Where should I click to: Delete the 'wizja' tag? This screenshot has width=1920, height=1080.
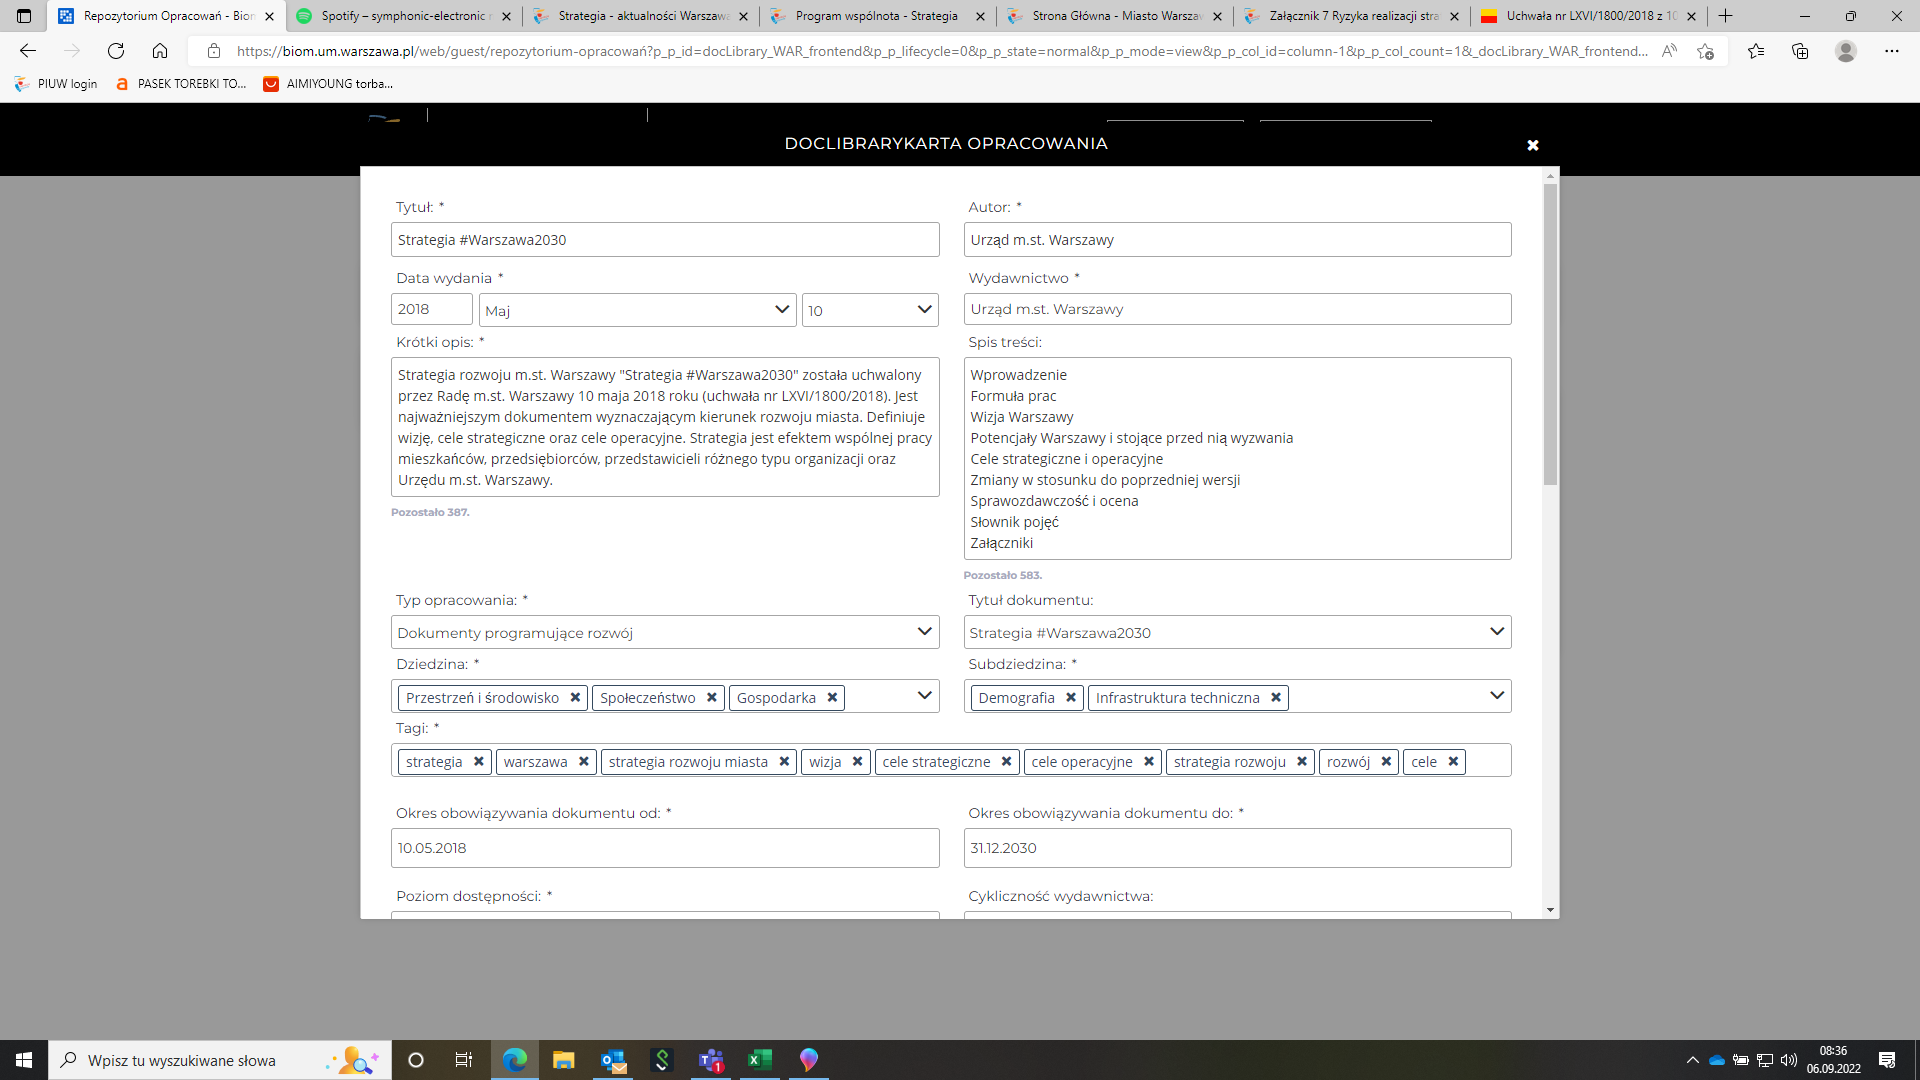tap(857, 762)
